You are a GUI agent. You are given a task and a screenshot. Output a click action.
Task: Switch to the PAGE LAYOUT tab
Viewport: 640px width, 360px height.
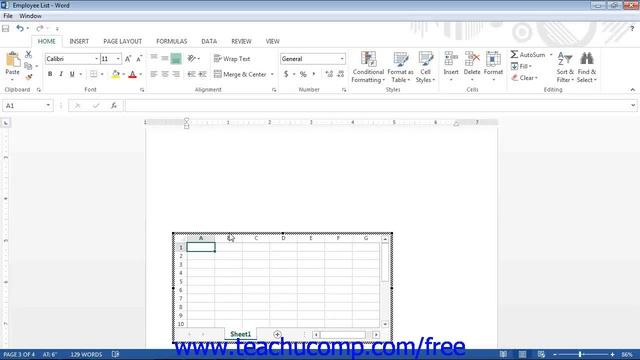coord(122,41)
